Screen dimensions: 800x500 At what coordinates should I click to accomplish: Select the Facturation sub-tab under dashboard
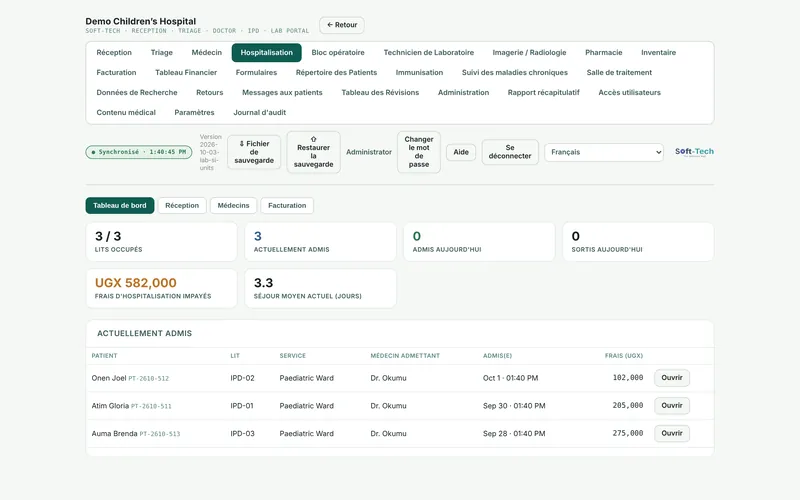pos(287,206)
